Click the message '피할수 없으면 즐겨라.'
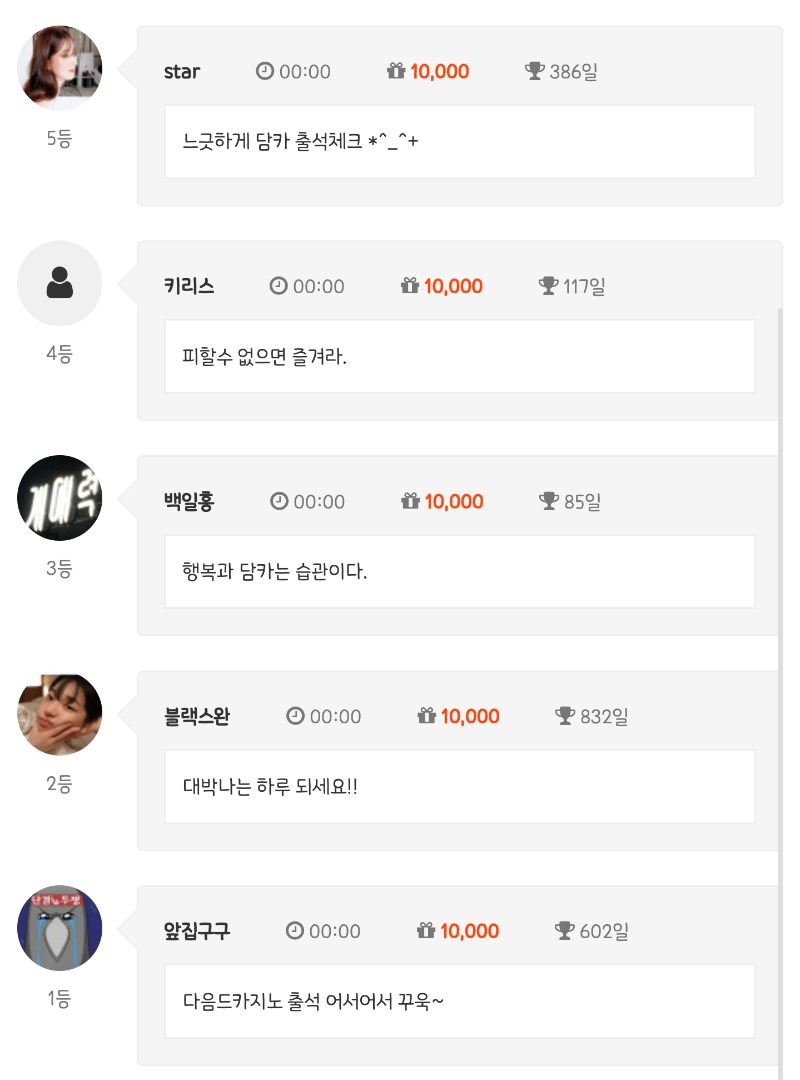The width and height of the screenshot is (800, 1080). [x=265, y=356]
